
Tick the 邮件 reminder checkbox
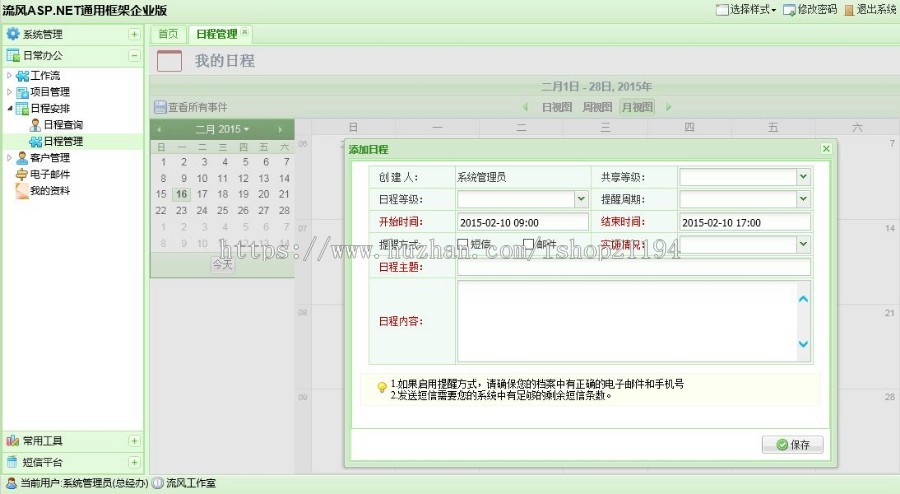529,244
